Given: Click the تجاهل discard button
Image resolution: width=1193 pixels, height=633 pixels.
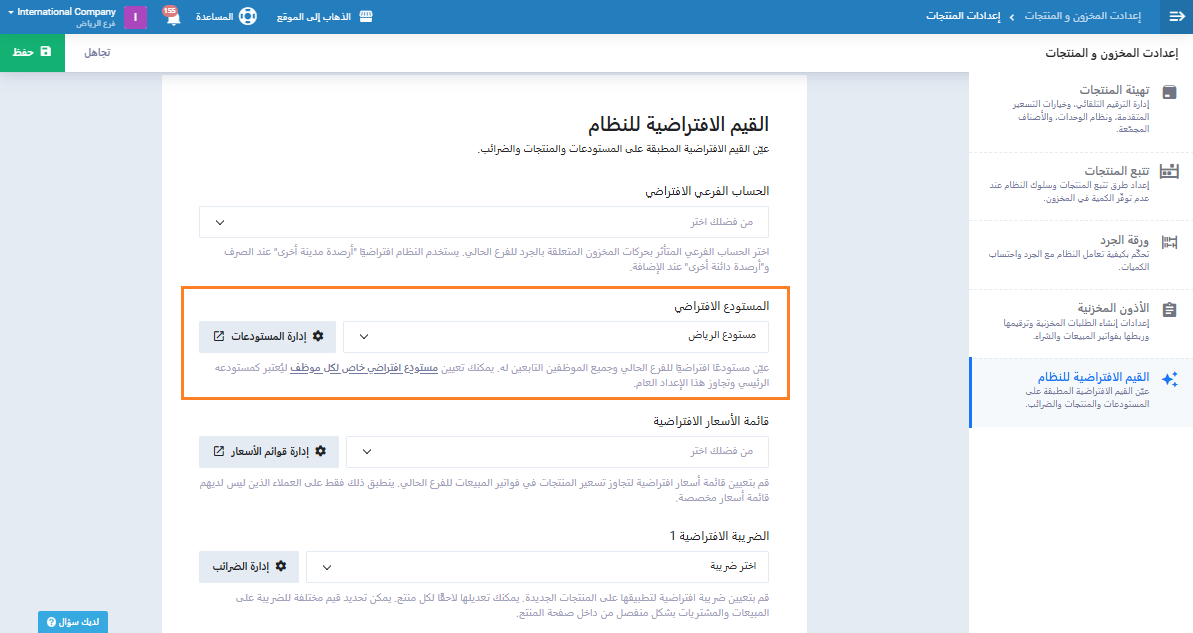Looking at the screenshot, I should pos(97,52).
